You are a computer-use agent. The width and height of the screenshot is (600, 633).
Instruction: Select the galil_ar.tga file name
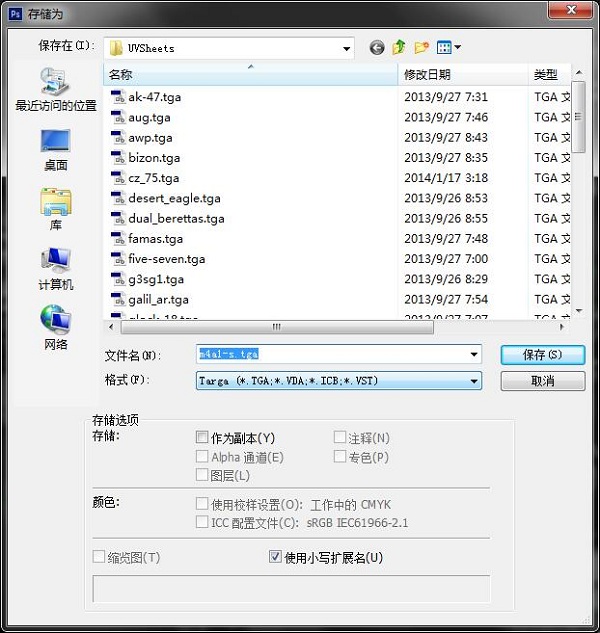coord(158,299)
